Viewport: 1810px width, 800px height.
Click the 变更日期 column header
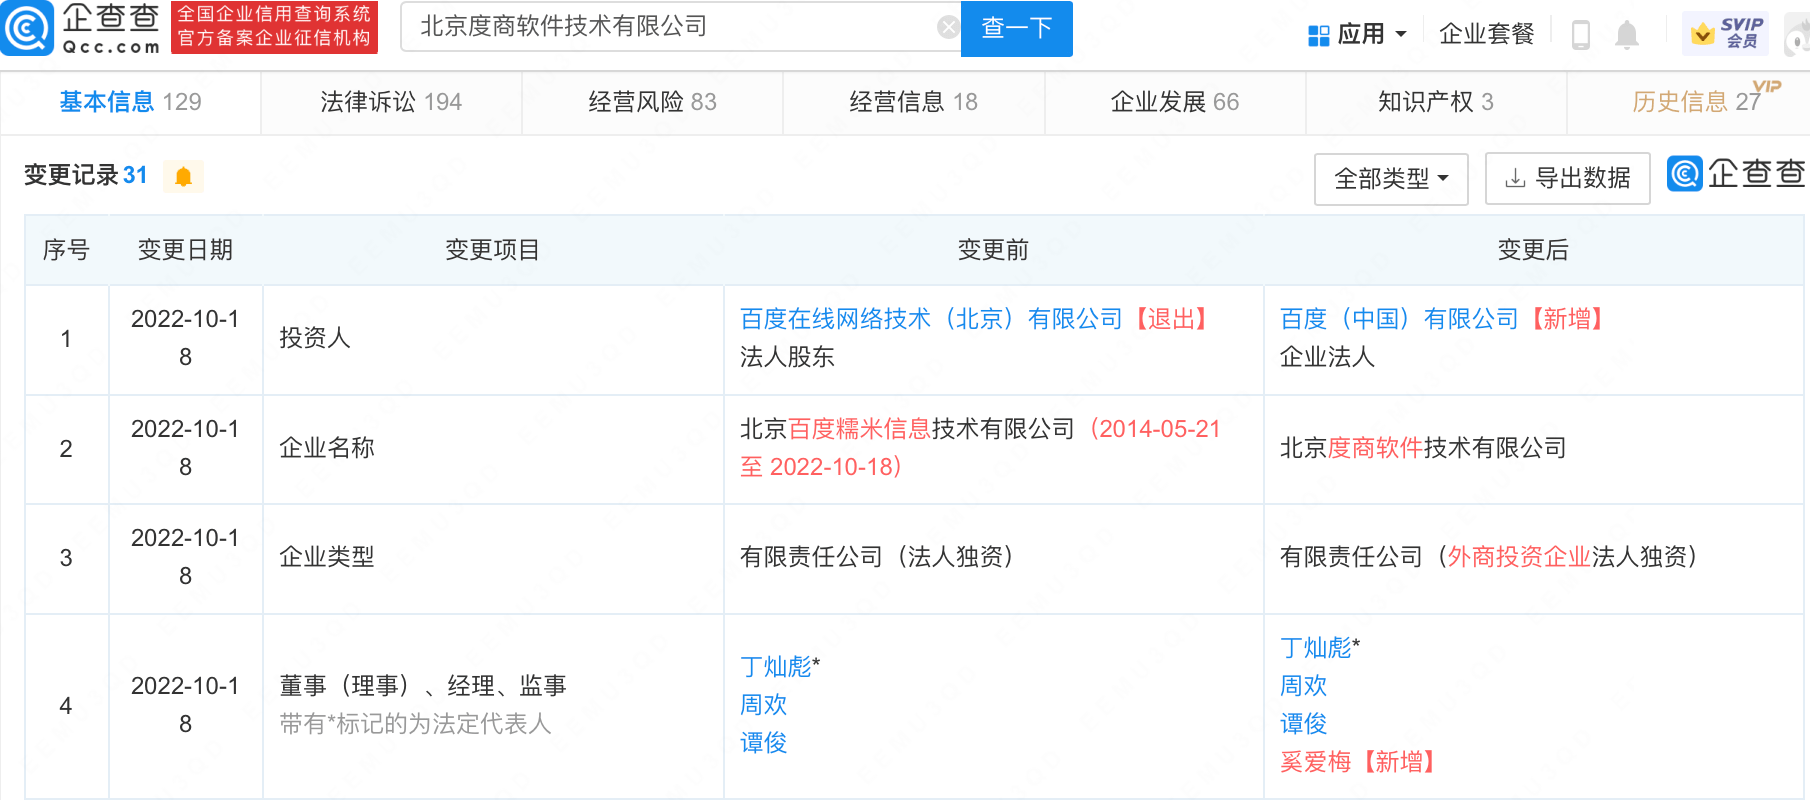coord(185,250)
